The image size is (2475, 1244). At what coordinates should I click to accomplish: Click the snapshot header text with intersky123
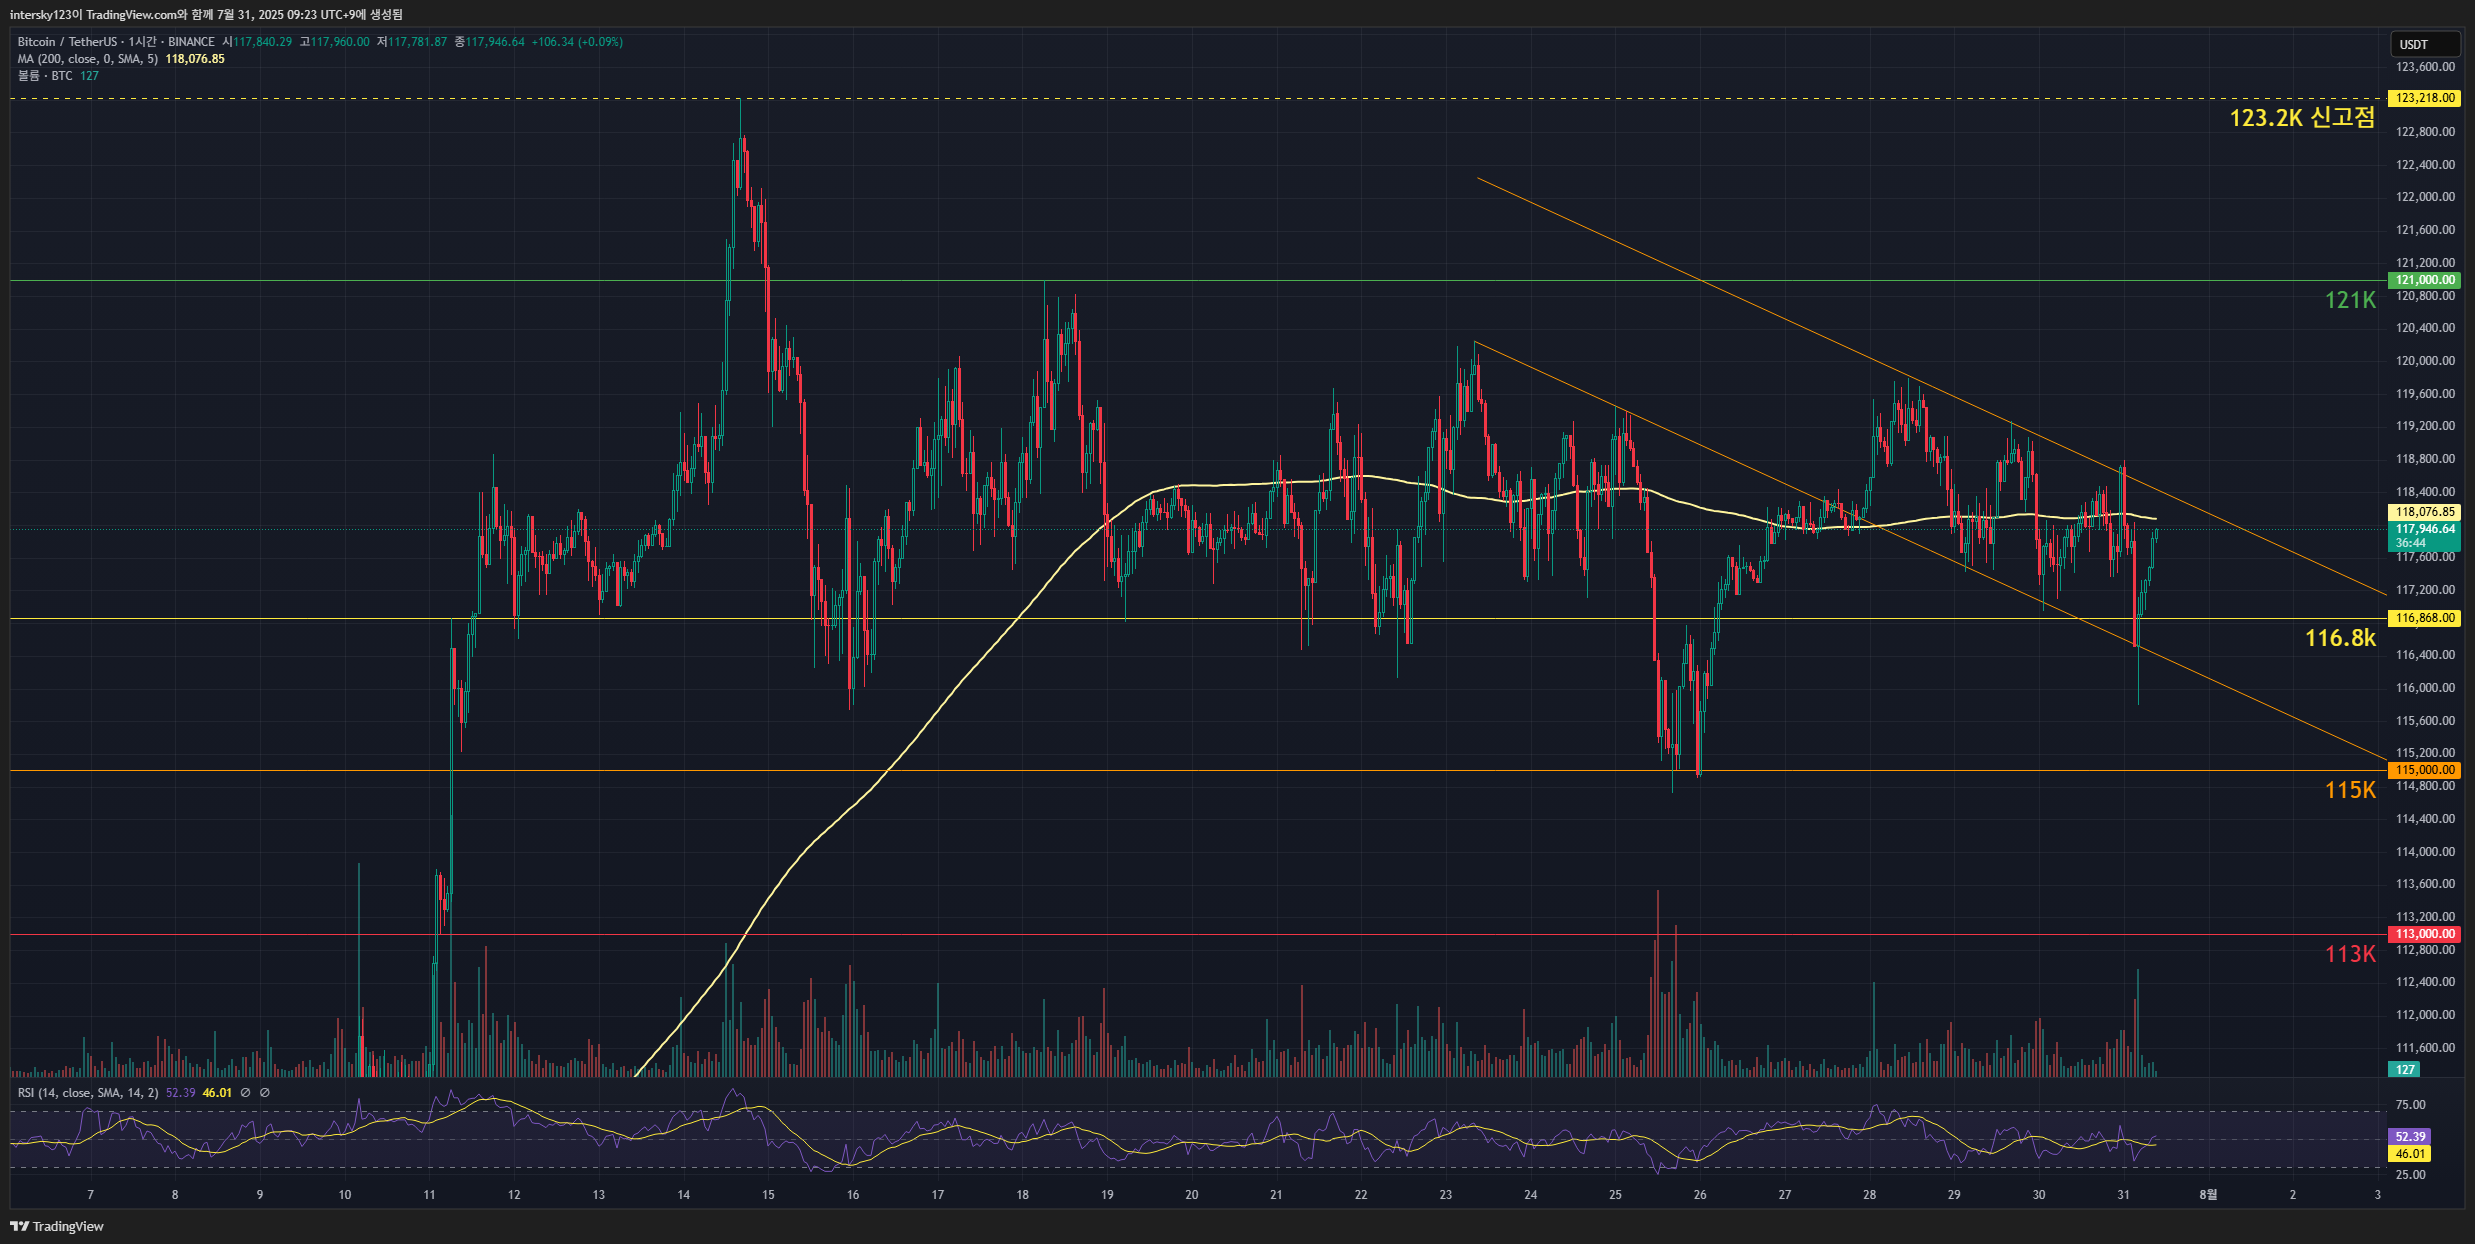tap(206, 15)
